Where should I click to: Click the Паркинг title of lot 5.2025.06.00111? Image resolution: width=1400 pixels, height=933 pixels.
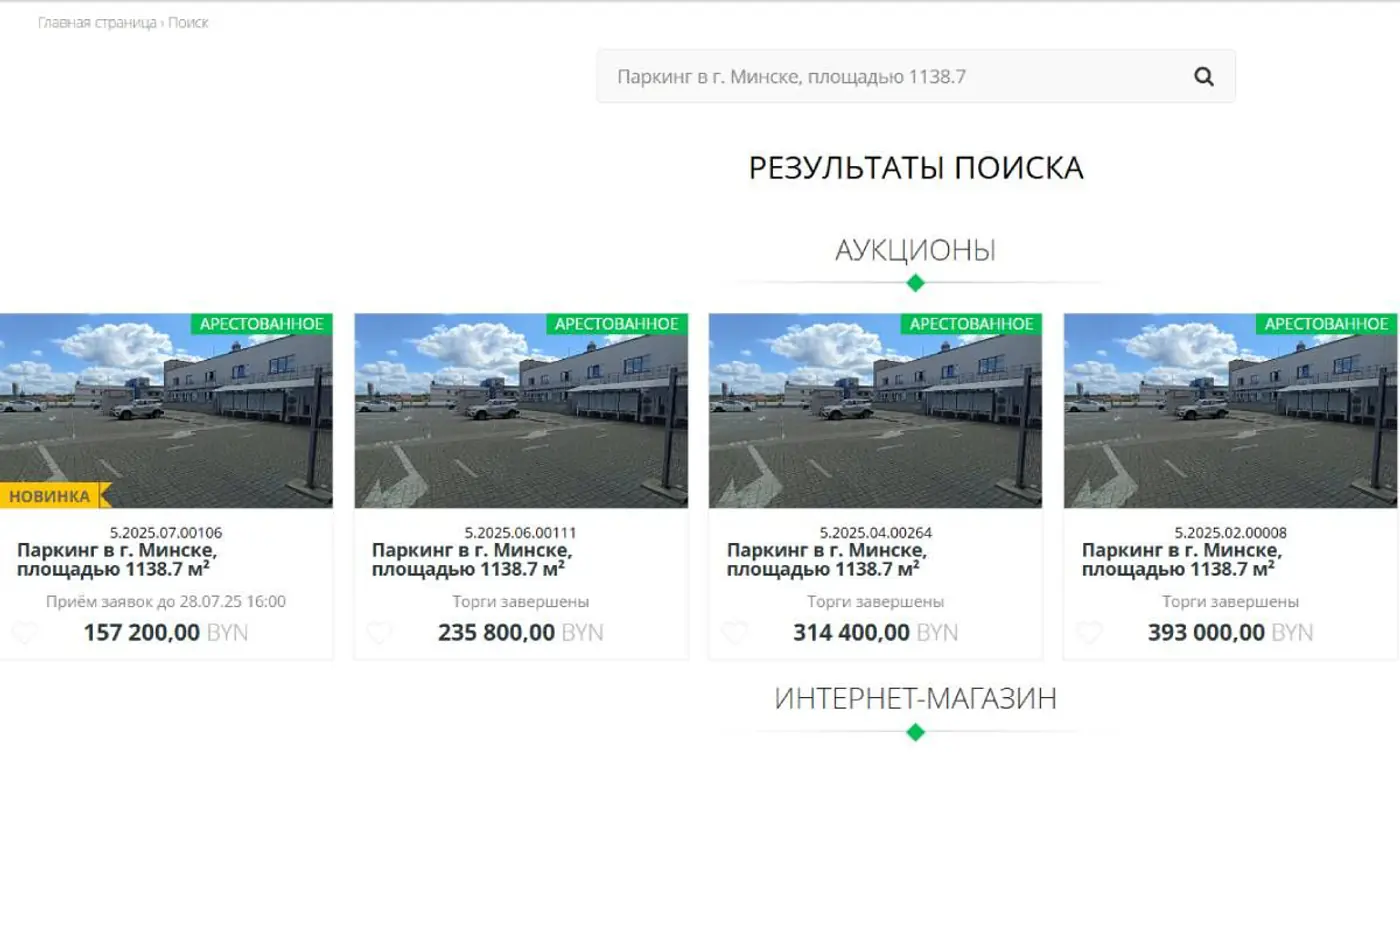click(472, 559)
